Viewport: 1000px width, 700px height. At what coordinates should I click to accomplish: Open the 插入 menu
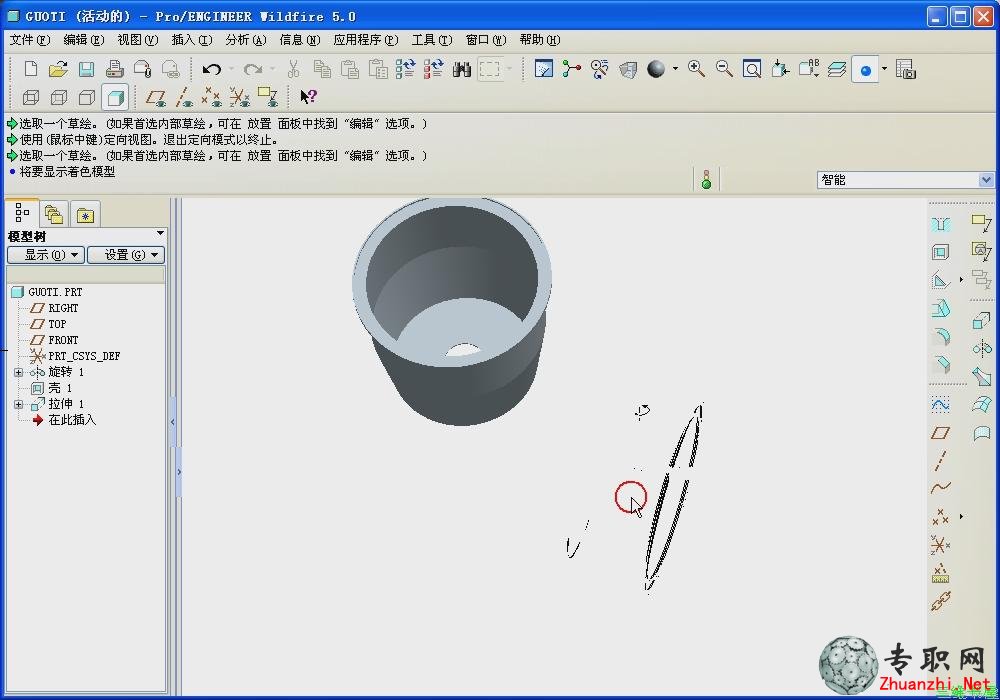tap(191, 40)
